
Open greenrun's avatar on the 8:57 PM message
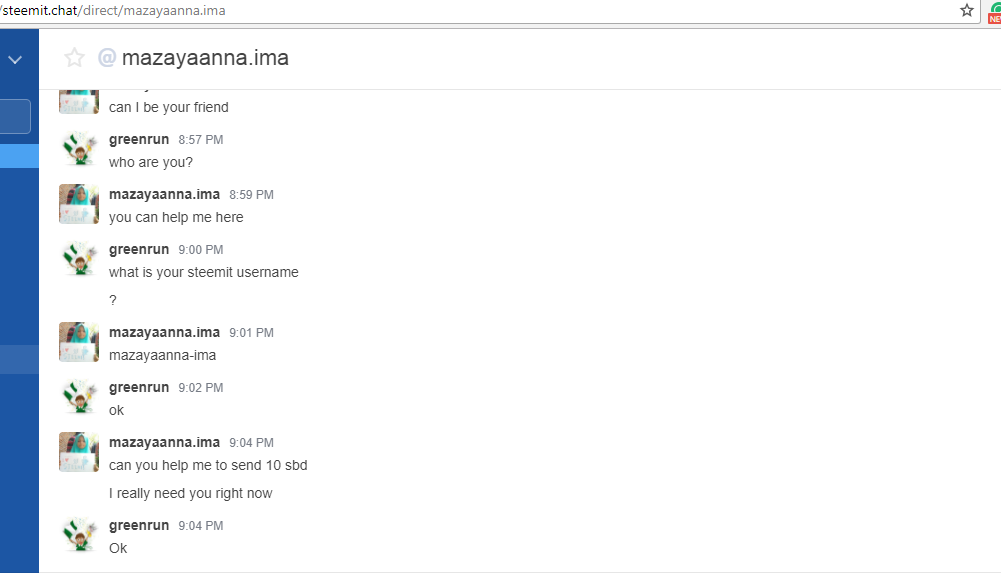click(x=79, y=149)
